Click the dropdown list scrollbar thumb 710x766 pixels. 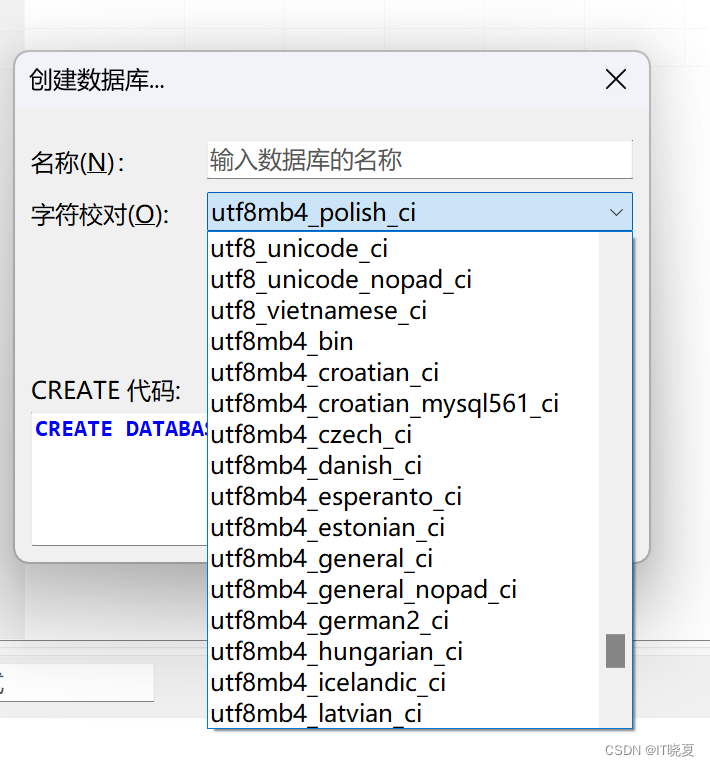tap(615, 651)
